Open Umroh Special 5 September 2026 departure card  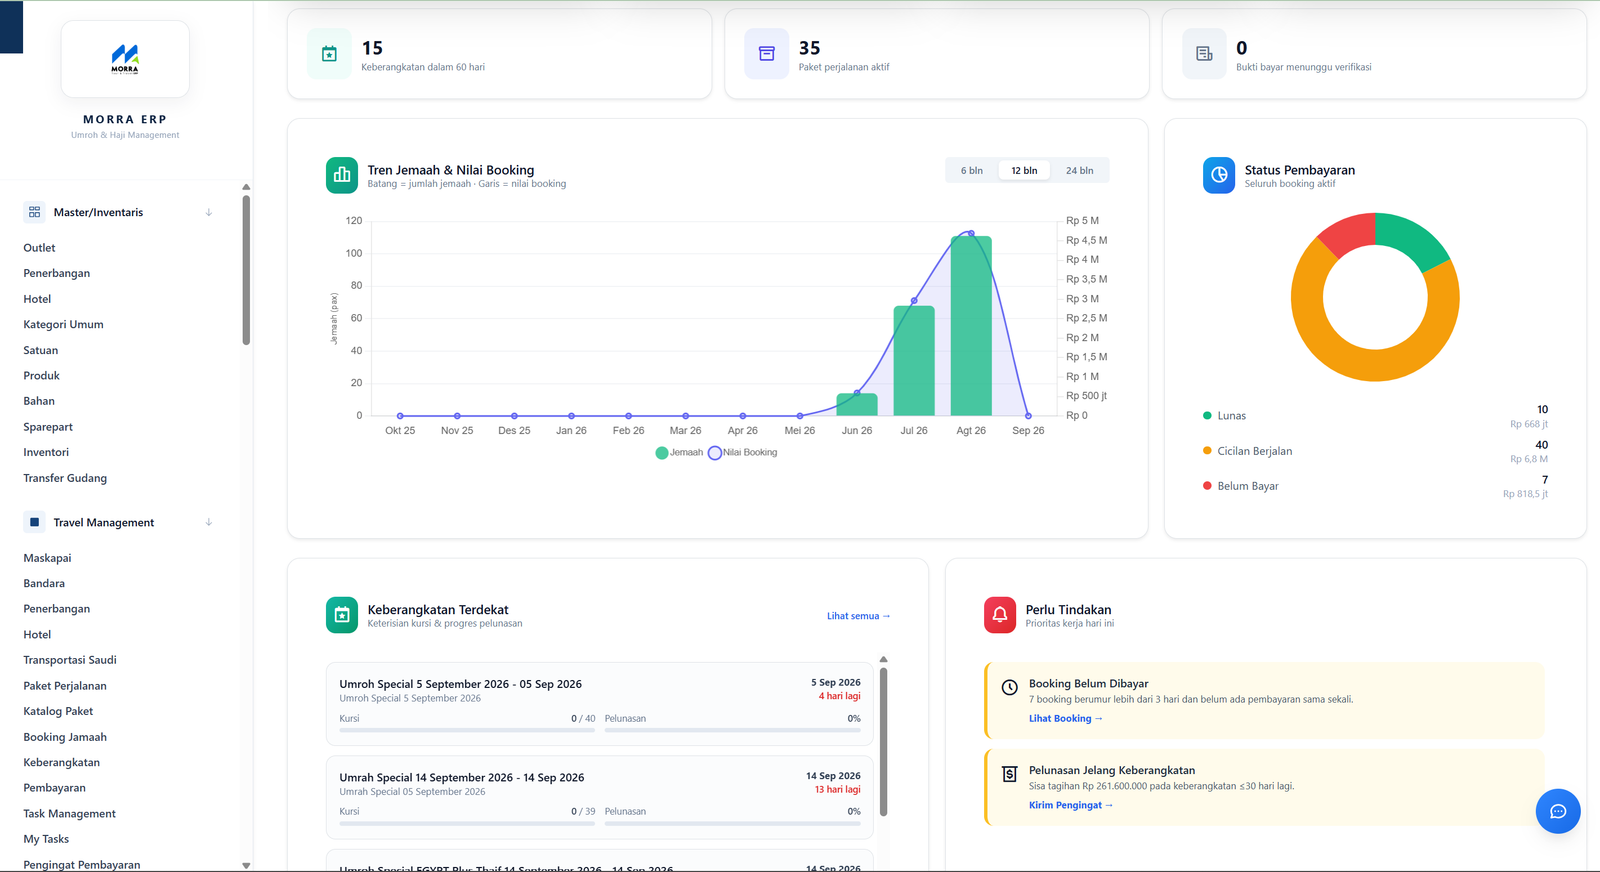click(600, 704)
